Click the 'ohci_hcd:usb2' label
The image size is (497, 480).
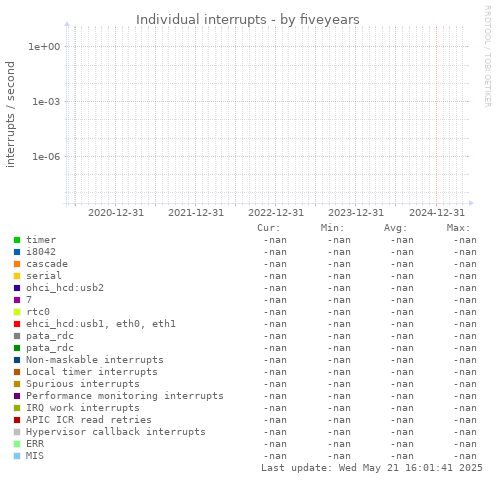click(65, 288)
